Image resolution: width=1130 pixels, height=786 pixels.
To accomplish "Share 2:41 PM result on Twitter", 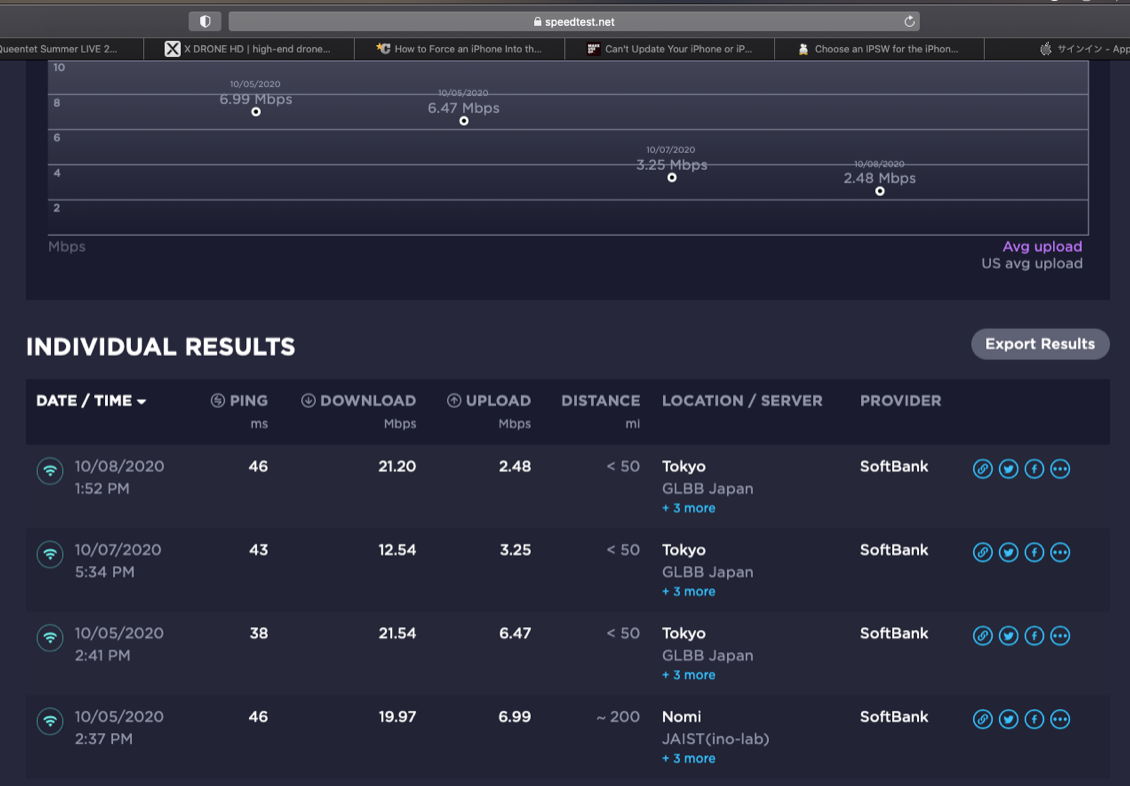I will (x=1008, y=636).
